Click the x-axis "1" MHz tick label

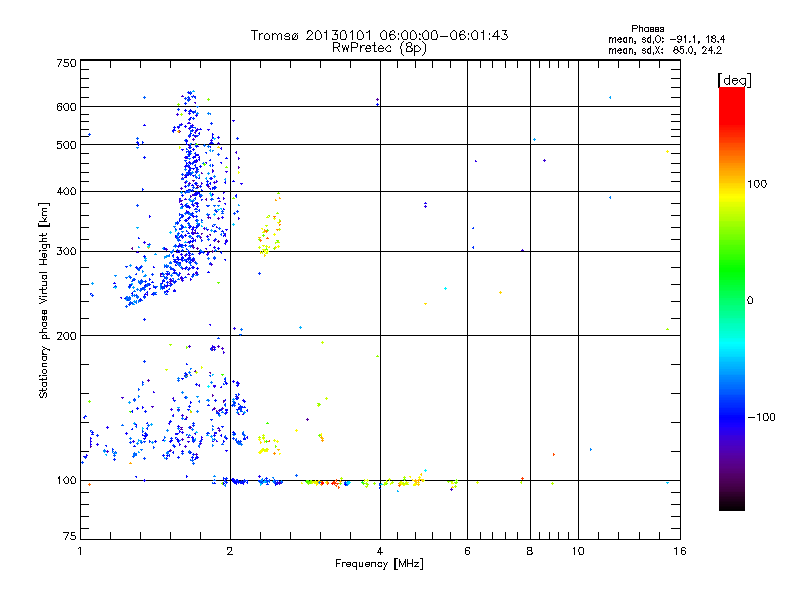coord(80,551)
